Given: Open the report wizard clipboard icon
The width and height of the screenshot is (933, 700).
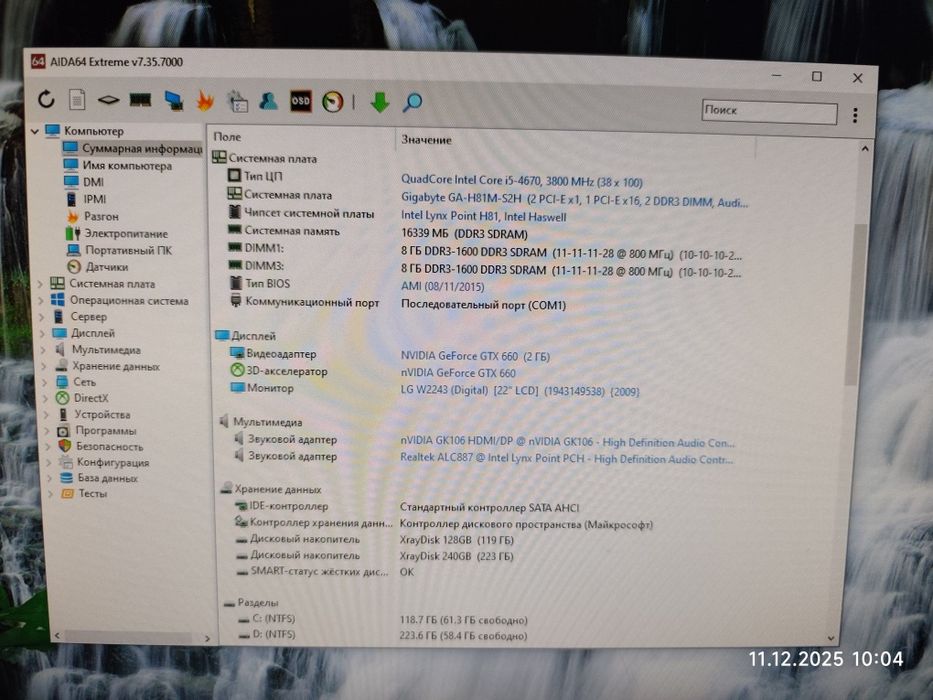Looking at the screenshot, I should coord(237,101).
